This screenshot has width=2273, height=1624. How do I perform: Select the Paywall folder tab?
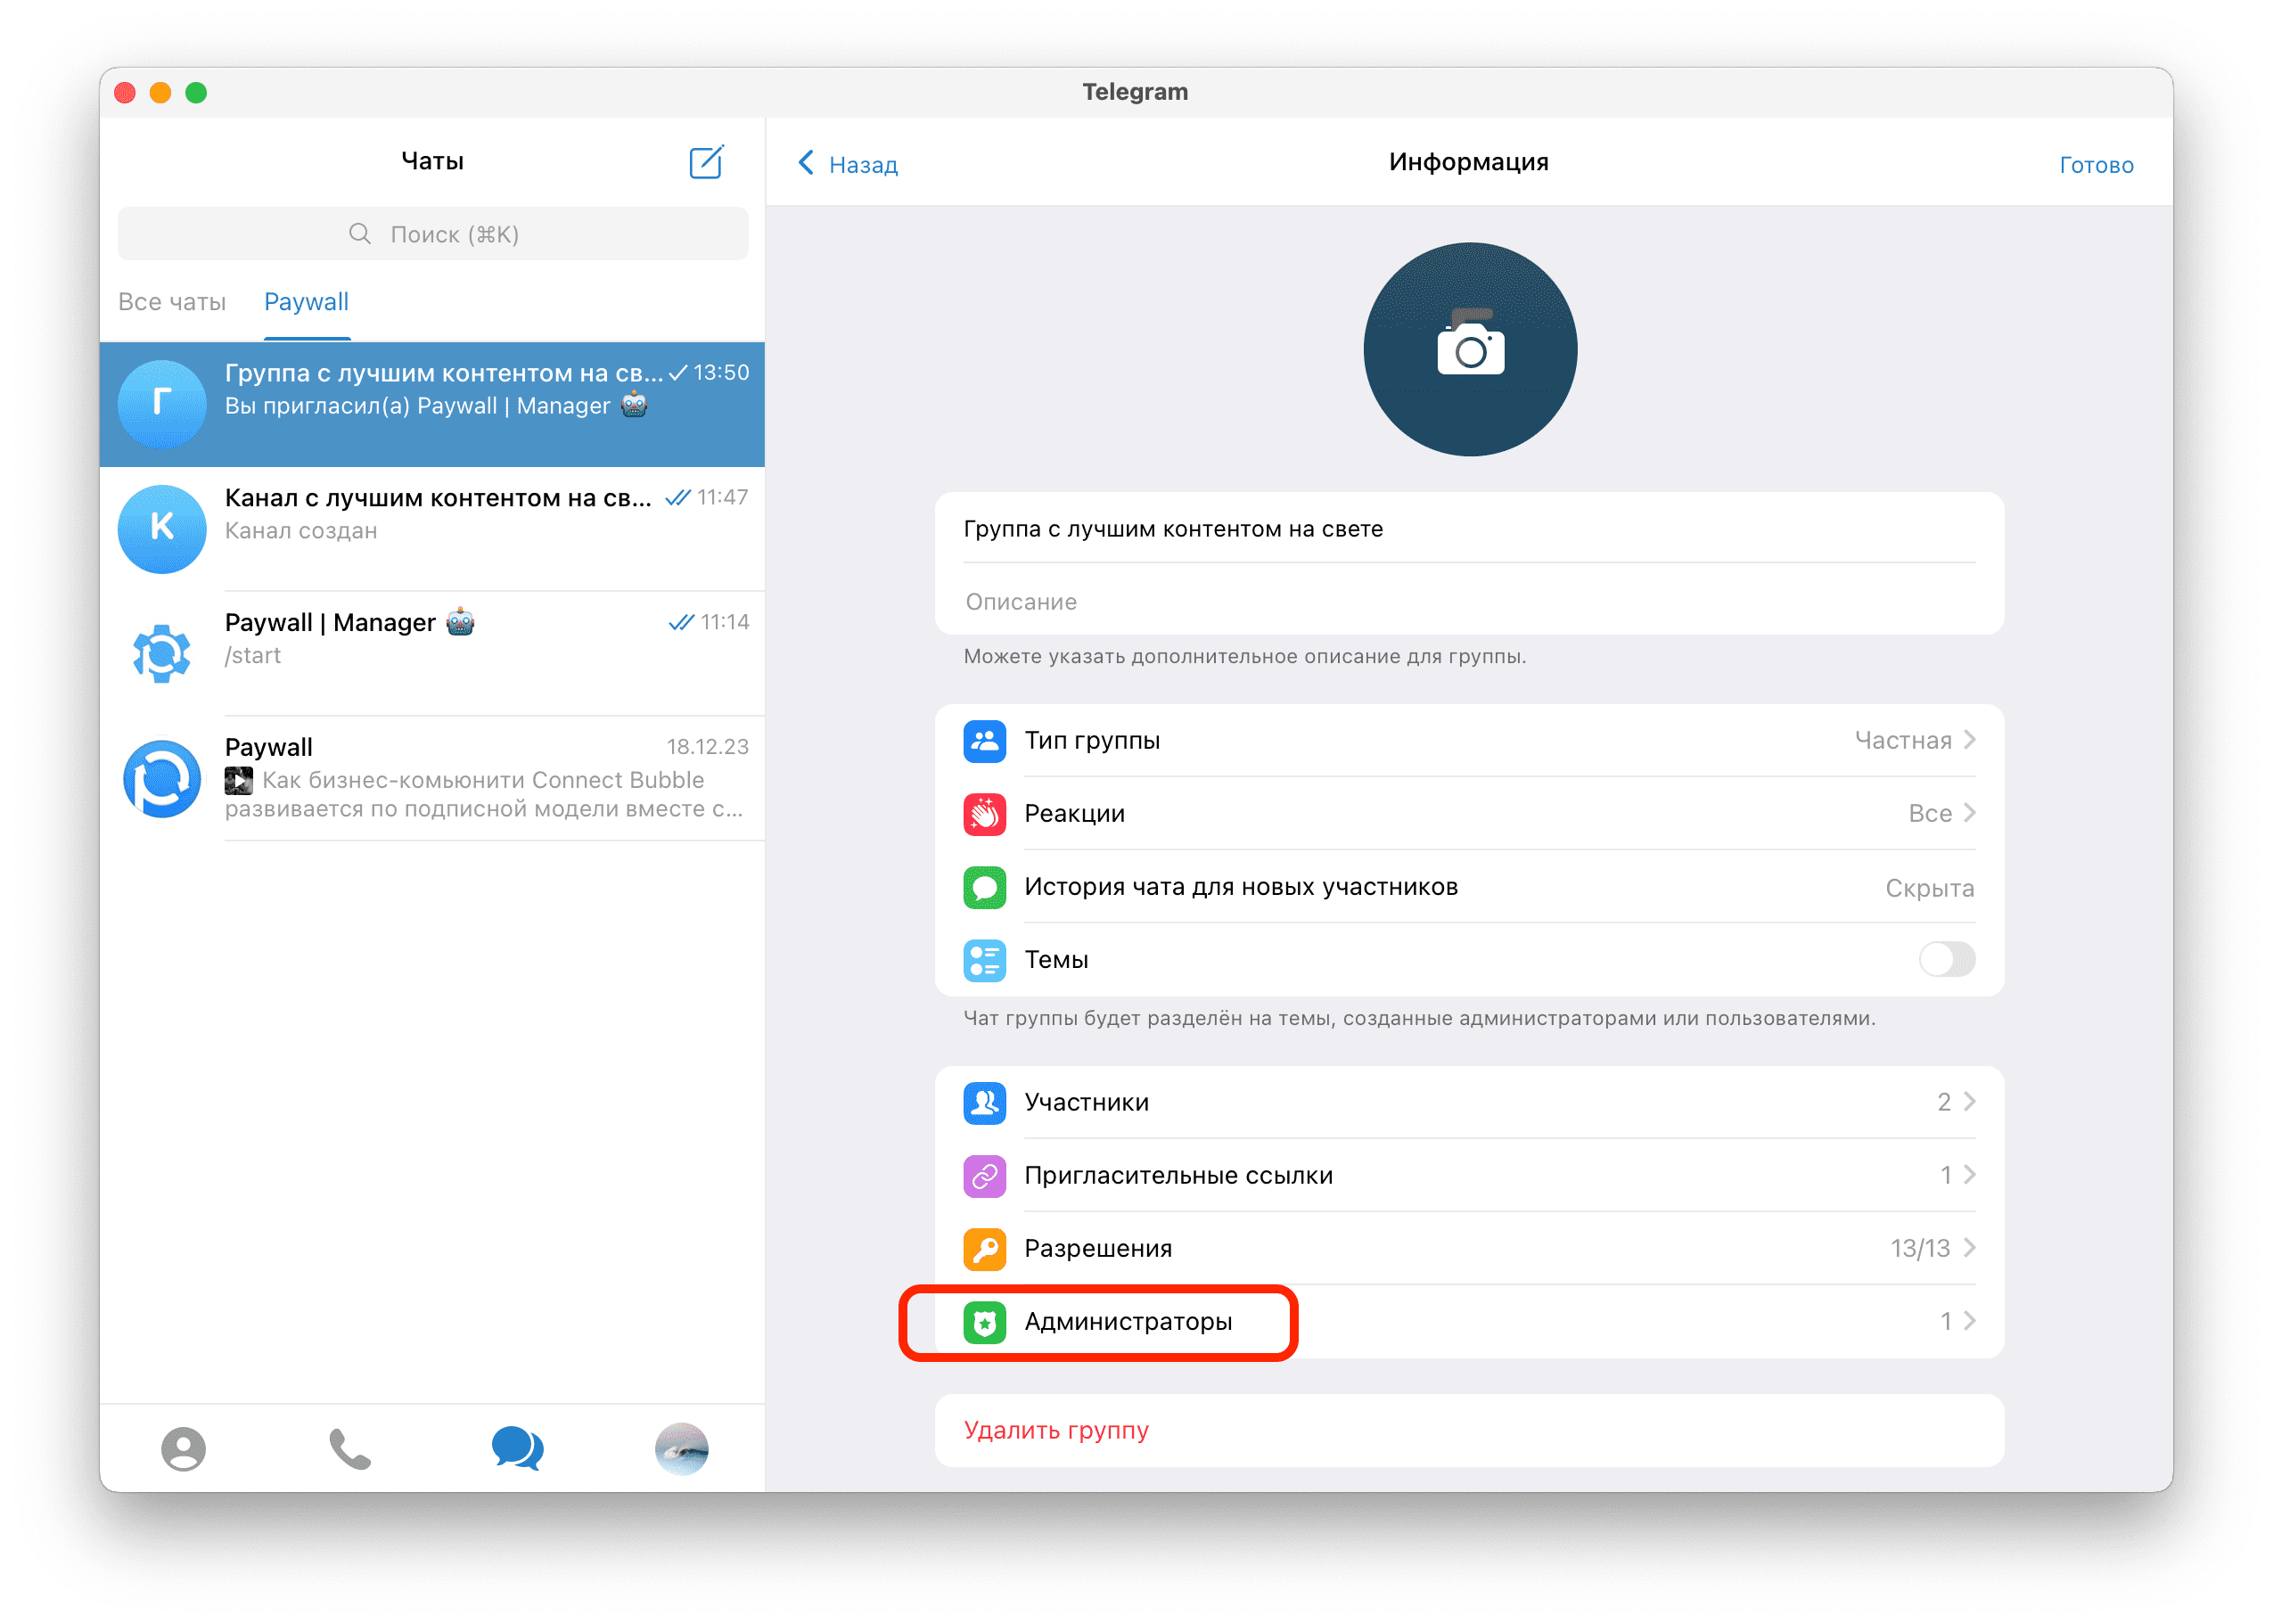pyautogui.click(x=306, y=302)
